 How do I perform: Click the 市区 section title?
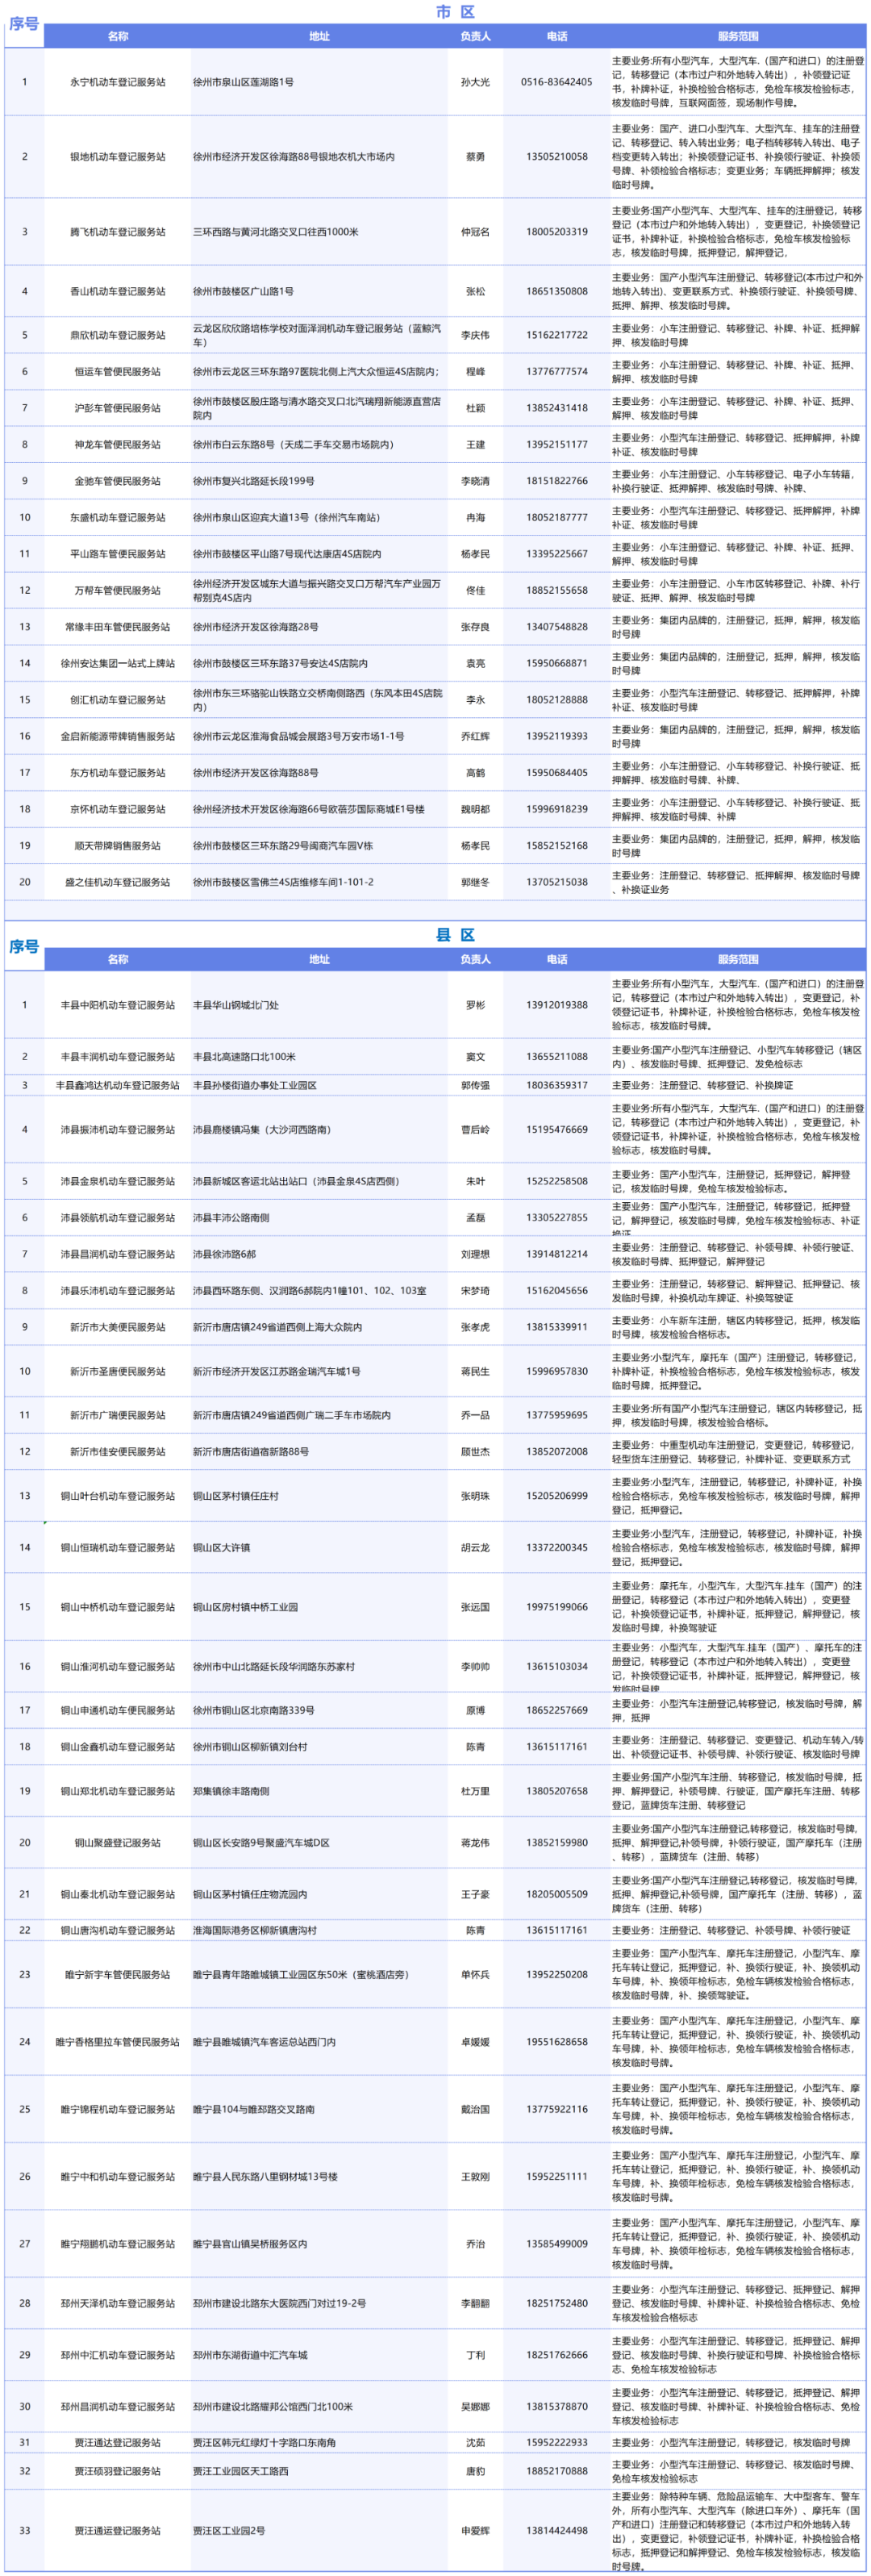point(455,12)
